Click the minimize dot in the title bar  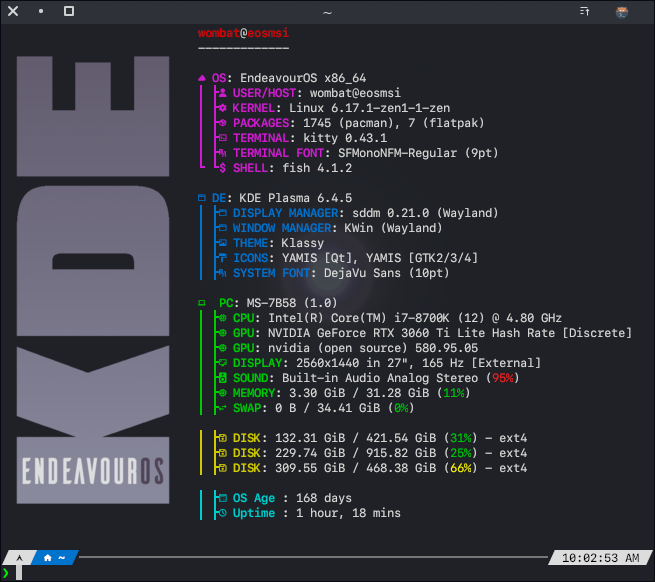41,12
